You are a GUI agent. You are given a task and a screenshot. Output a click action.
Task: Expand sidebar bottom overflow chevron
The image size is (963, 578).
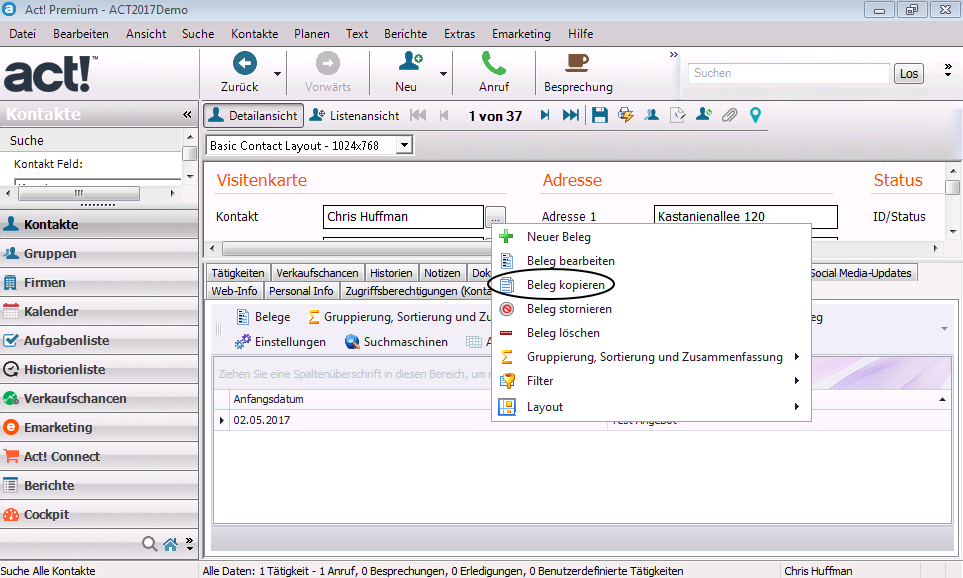pos(190,544)
